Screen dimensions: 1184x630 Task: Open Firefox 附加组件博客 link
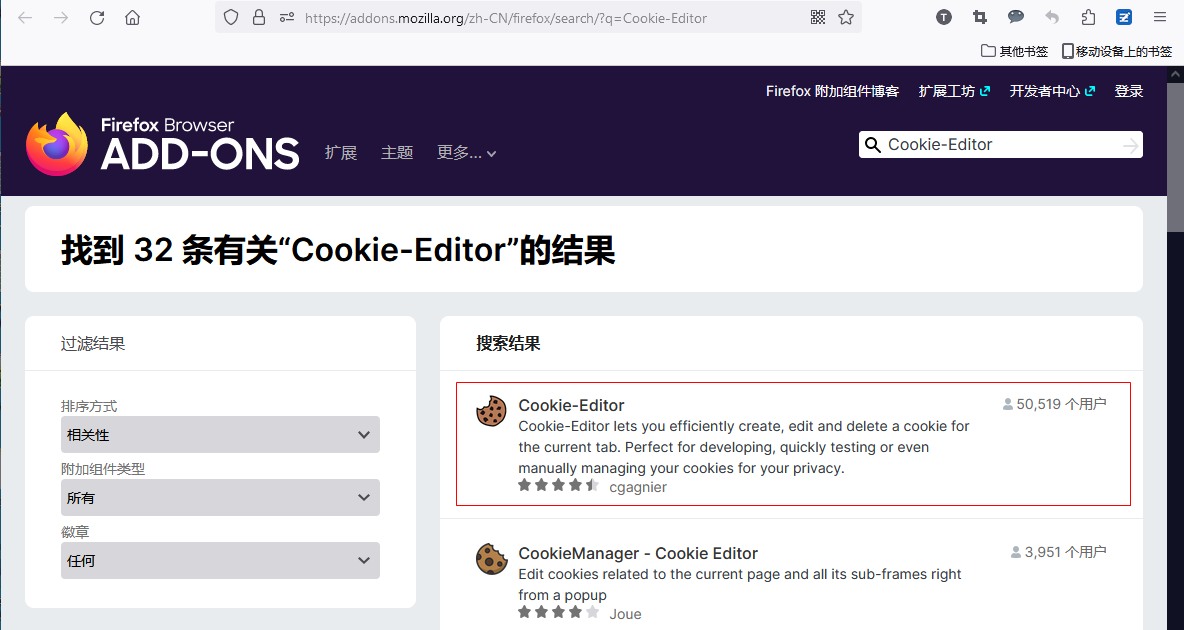tap(832, 91)
